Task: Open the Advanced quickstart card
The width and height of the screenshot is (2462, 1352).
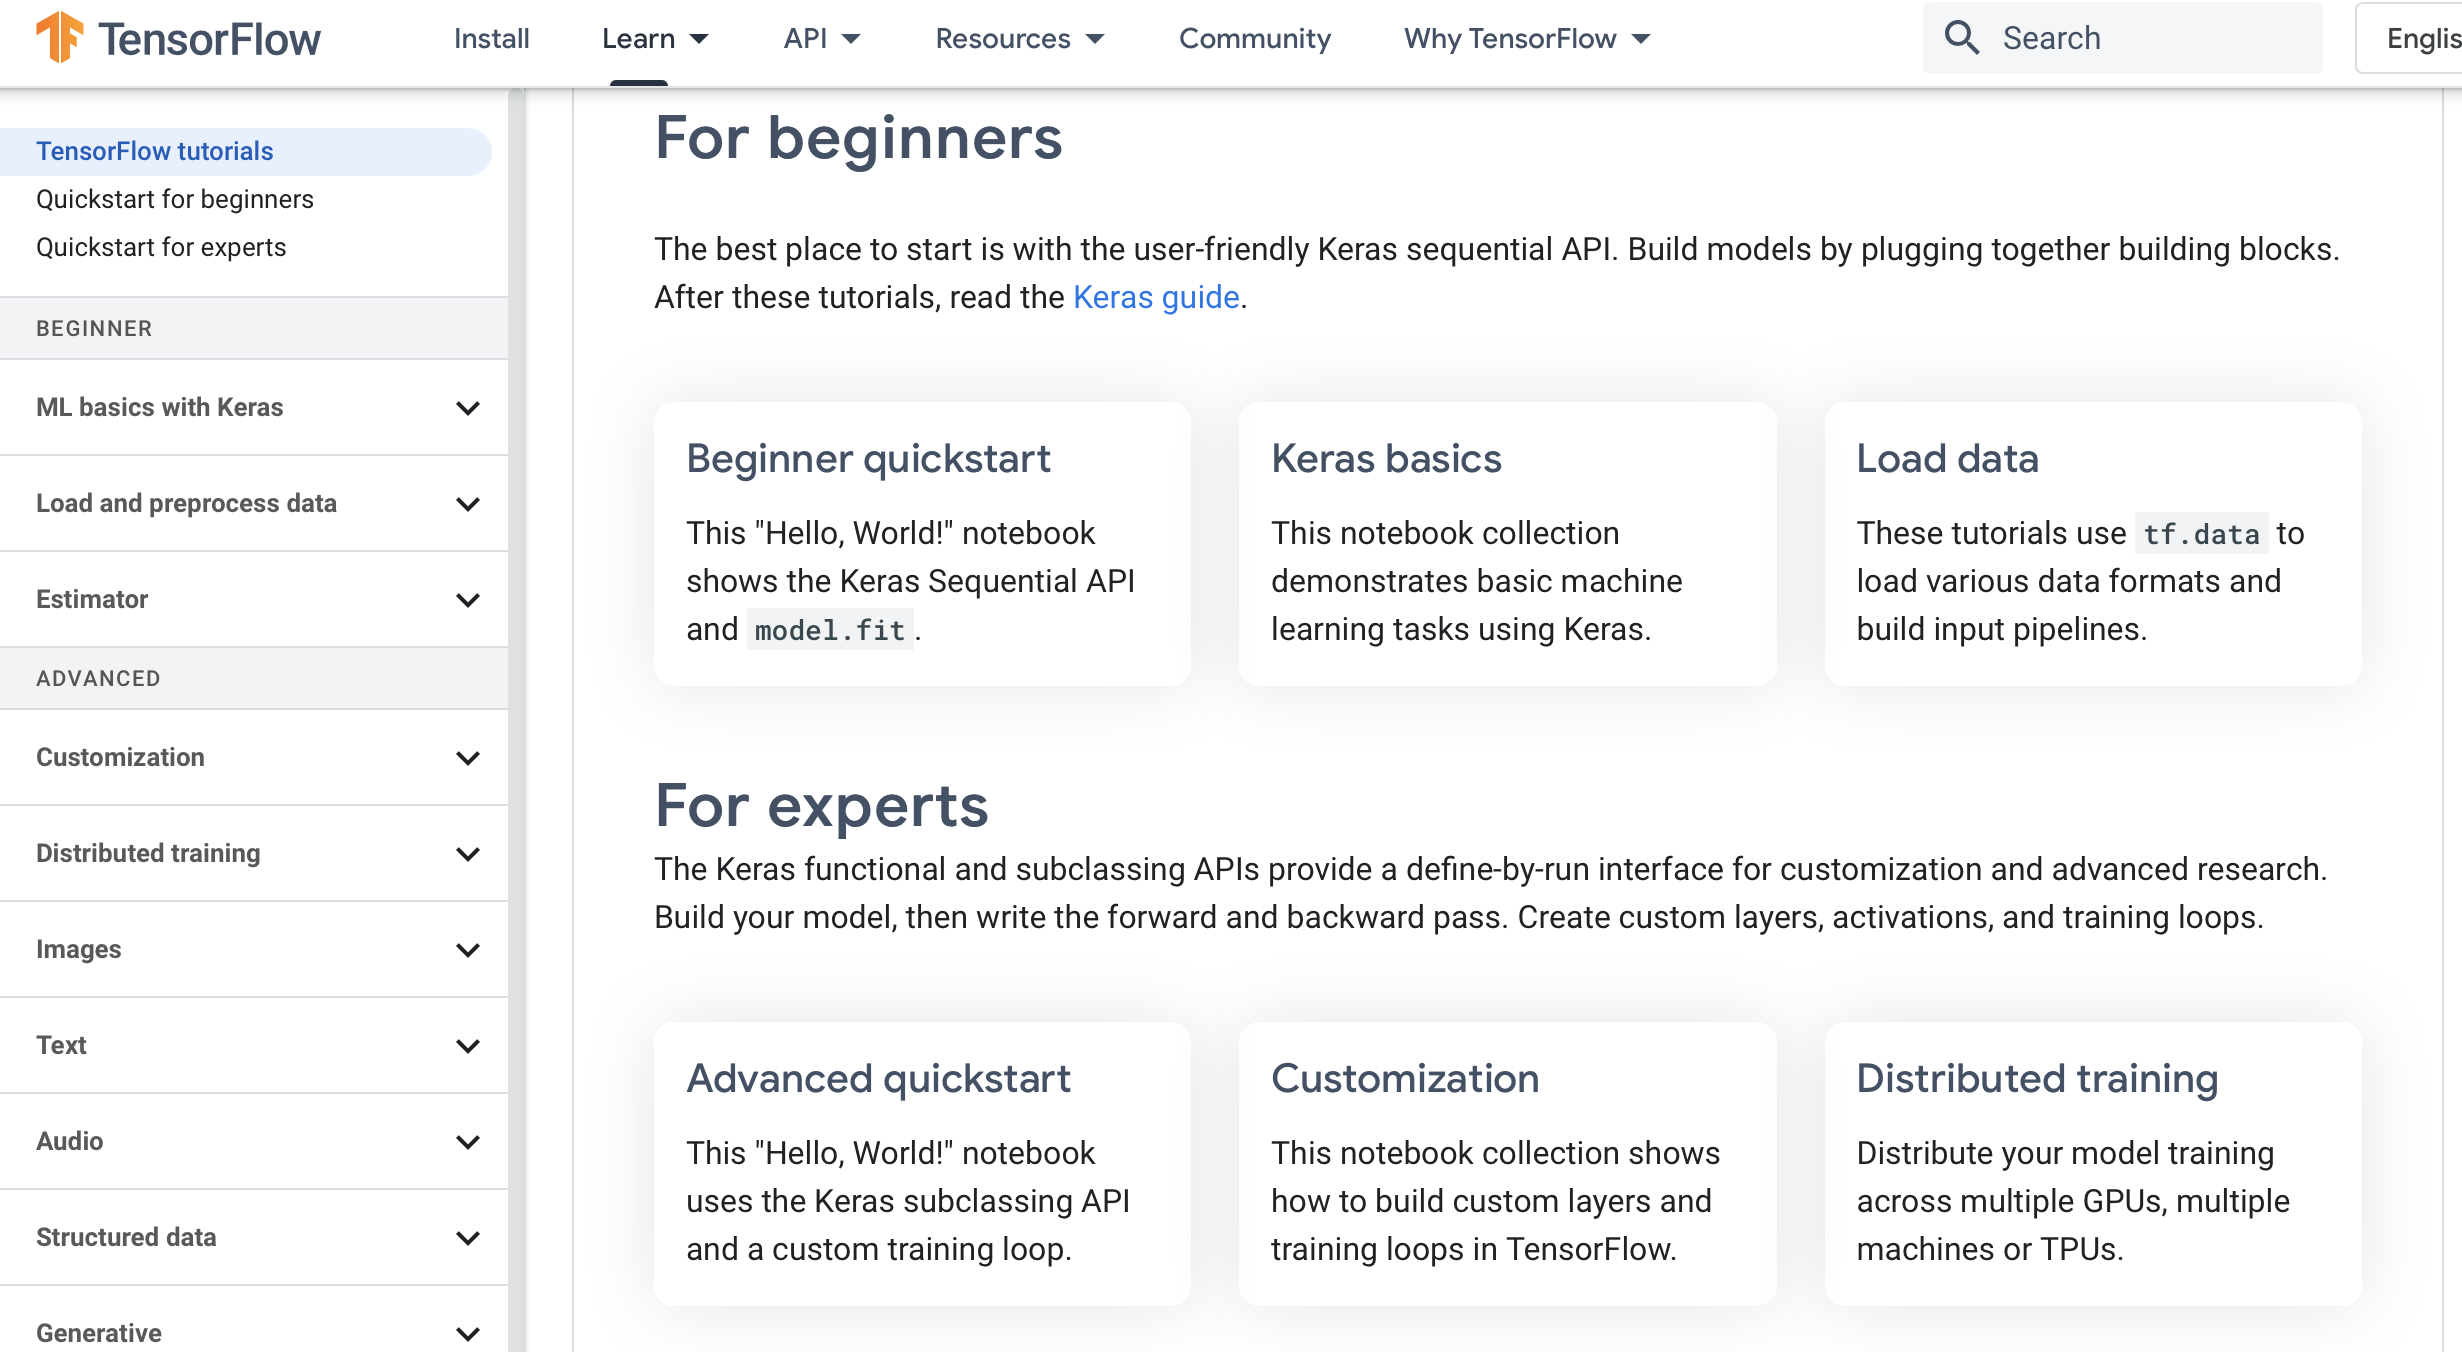Action: [x=878, y=1078]
